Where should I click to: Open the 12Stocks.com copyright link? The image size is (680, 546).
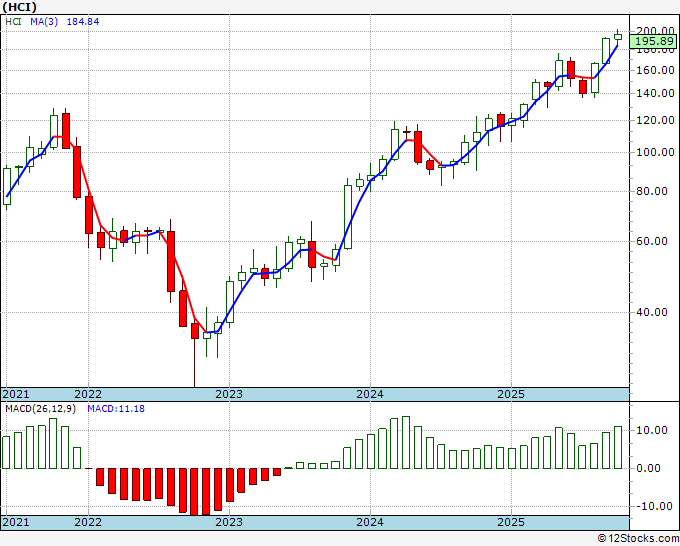click(638, 539)
